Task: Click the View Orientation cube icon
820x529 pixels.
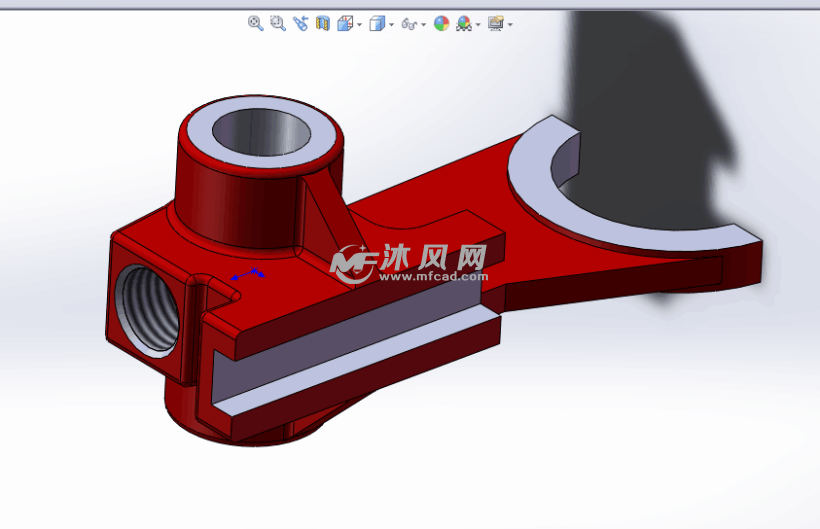Action: click(345, 23)
